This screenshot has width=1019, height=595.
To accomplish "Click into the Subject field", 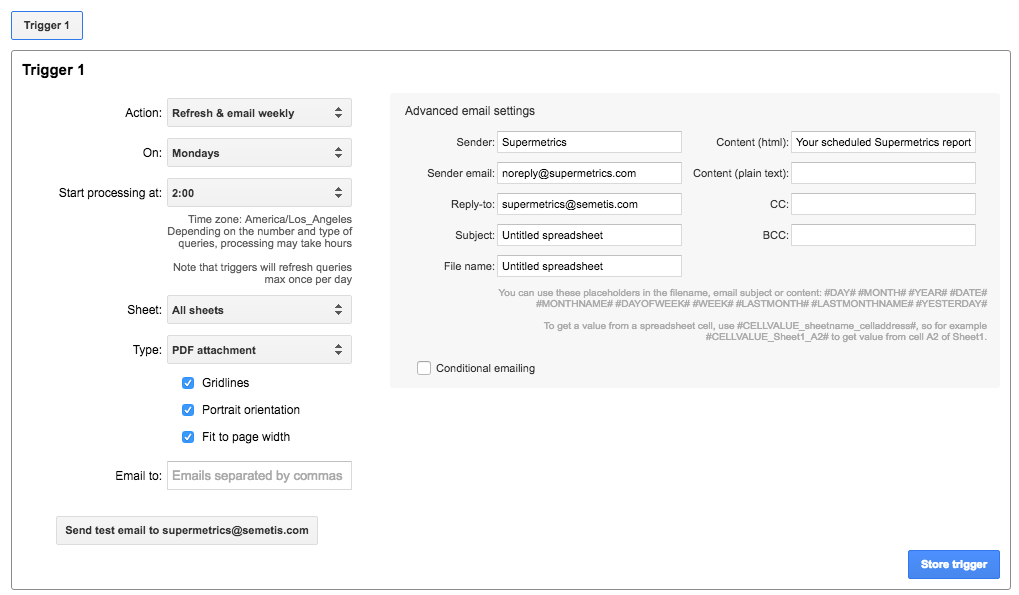I will (x=589, y=235).
